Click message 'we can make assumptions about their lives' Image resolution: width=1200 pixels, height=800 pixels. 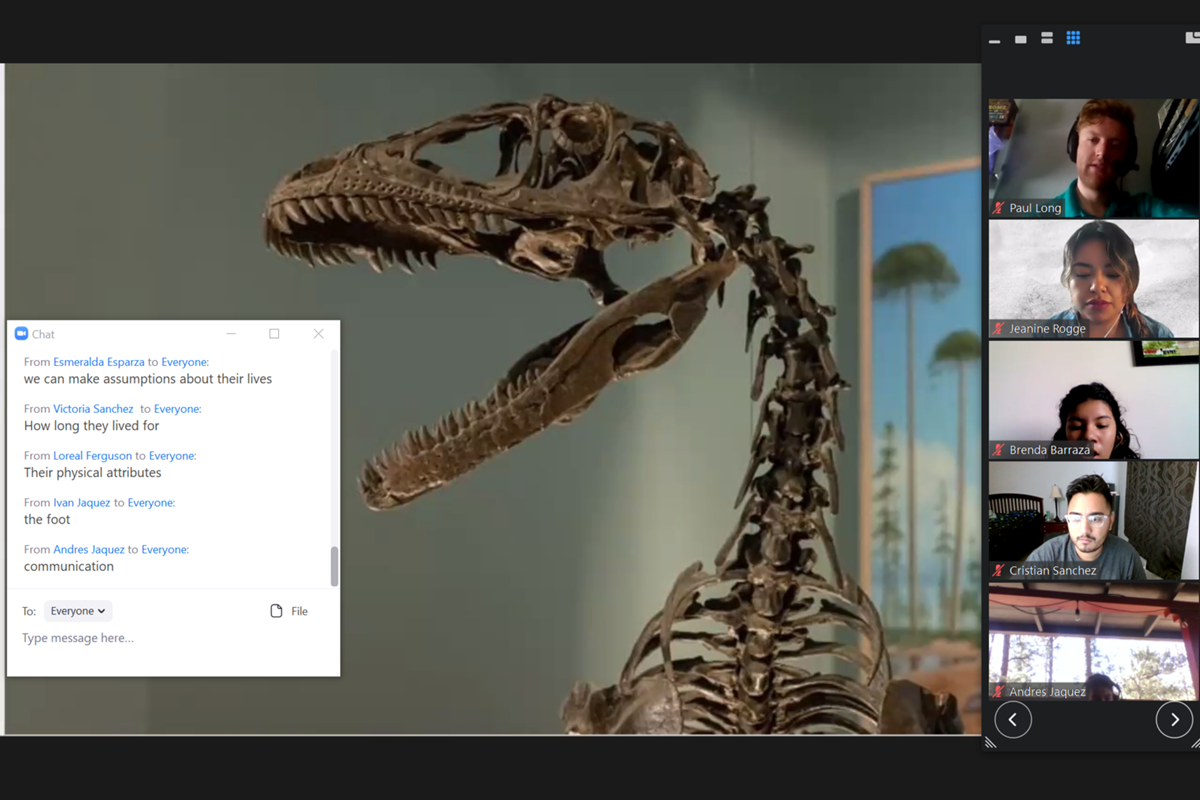point(148,379)
